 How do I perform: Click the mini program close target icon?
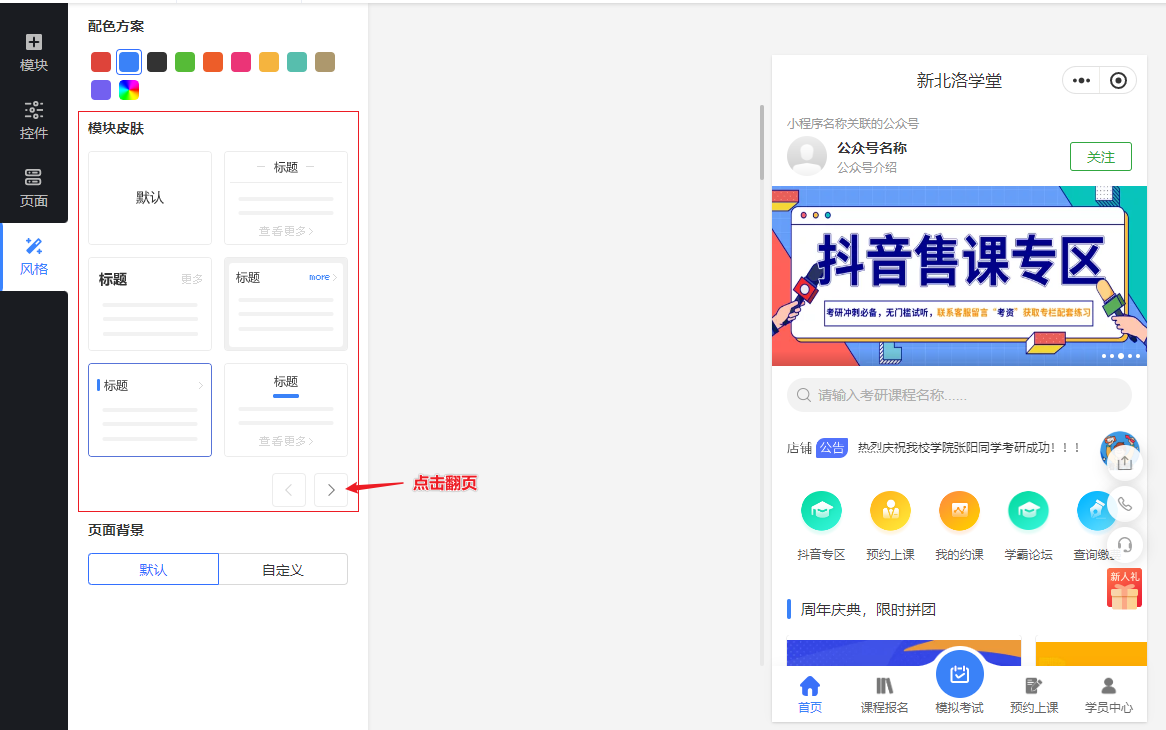1118,80
